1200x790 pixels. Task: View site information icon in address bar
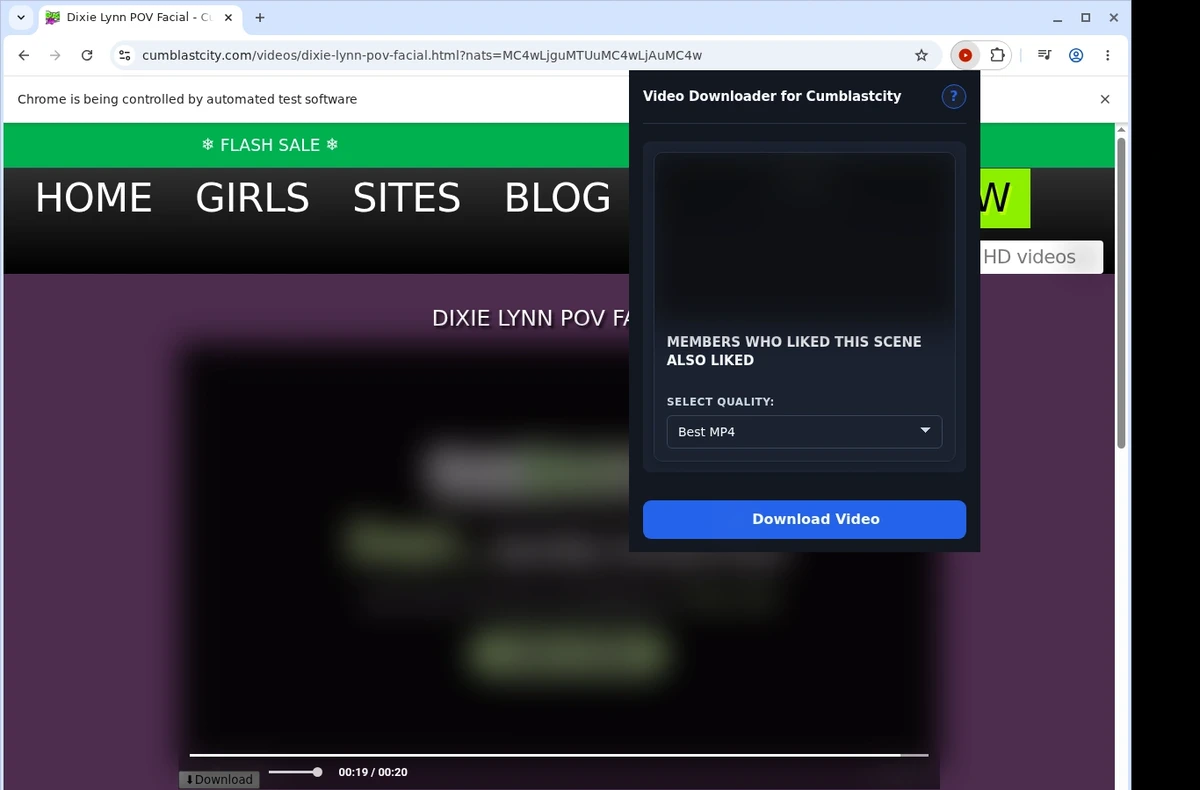point(124,56)
